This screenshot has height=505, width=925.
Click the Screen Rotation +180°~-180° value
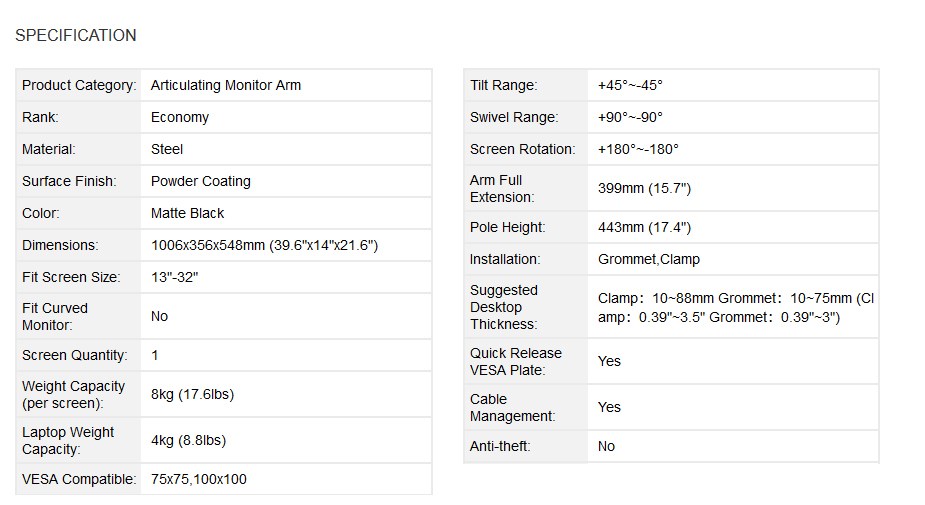pos(638,149)
